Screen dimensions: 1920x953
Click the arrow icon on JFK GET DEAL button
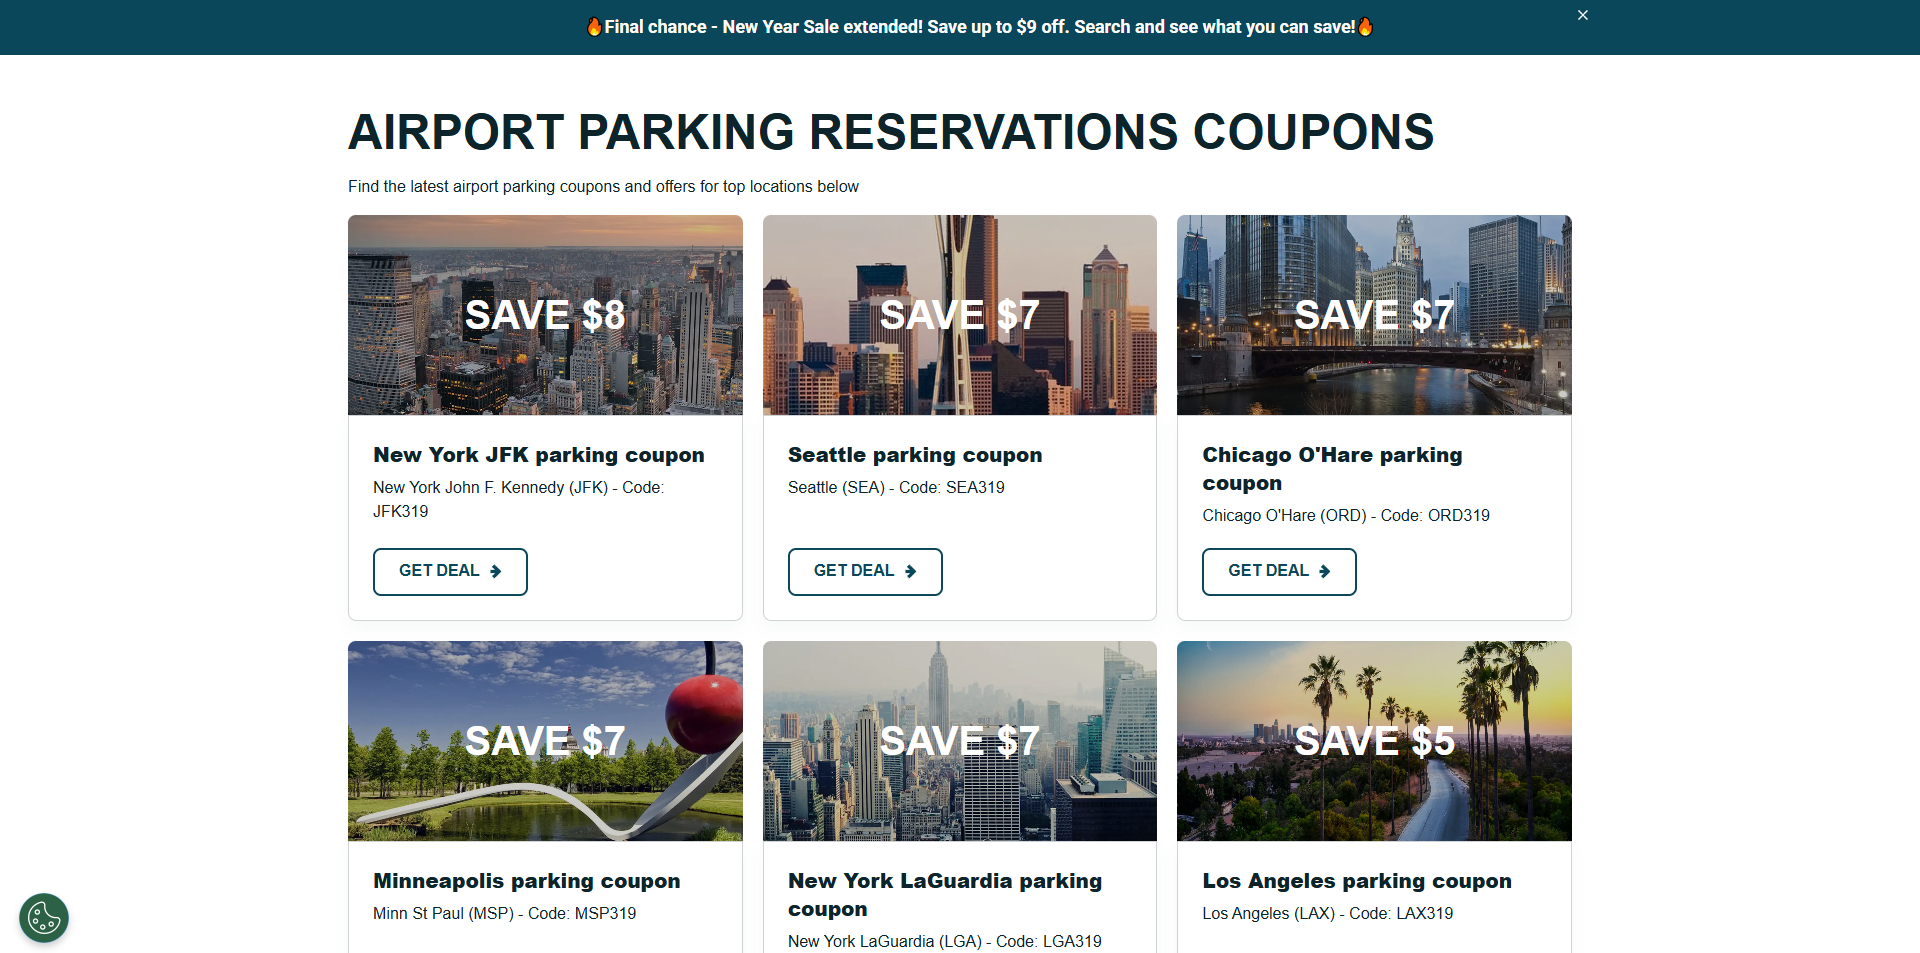pyautogui.click(x=497, y=571)
